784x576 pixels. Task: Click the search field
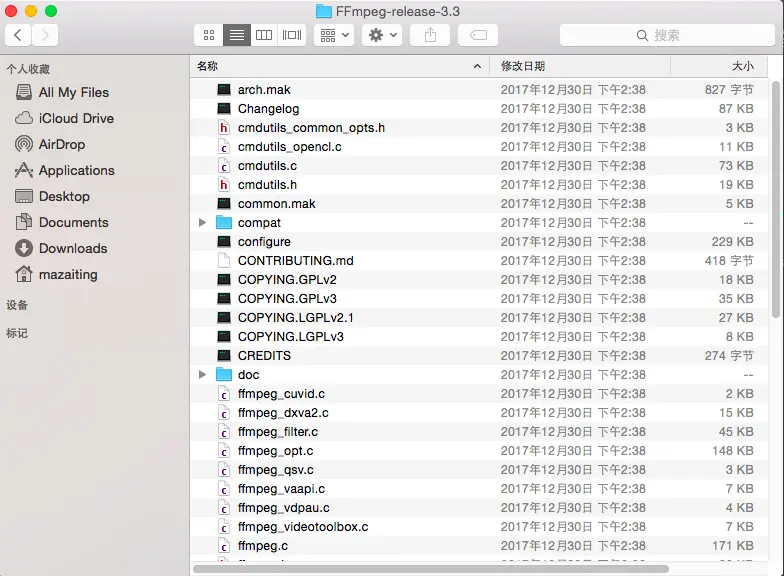pos(667,35)
